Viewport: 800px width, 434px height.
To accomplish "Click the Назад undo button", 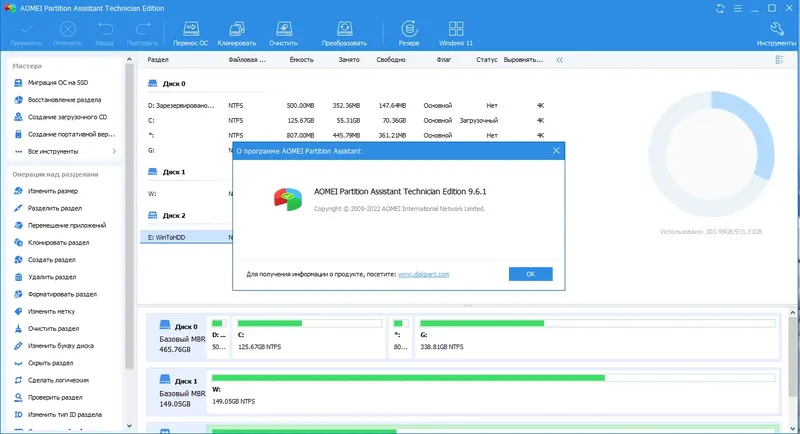I will [105, 34].
